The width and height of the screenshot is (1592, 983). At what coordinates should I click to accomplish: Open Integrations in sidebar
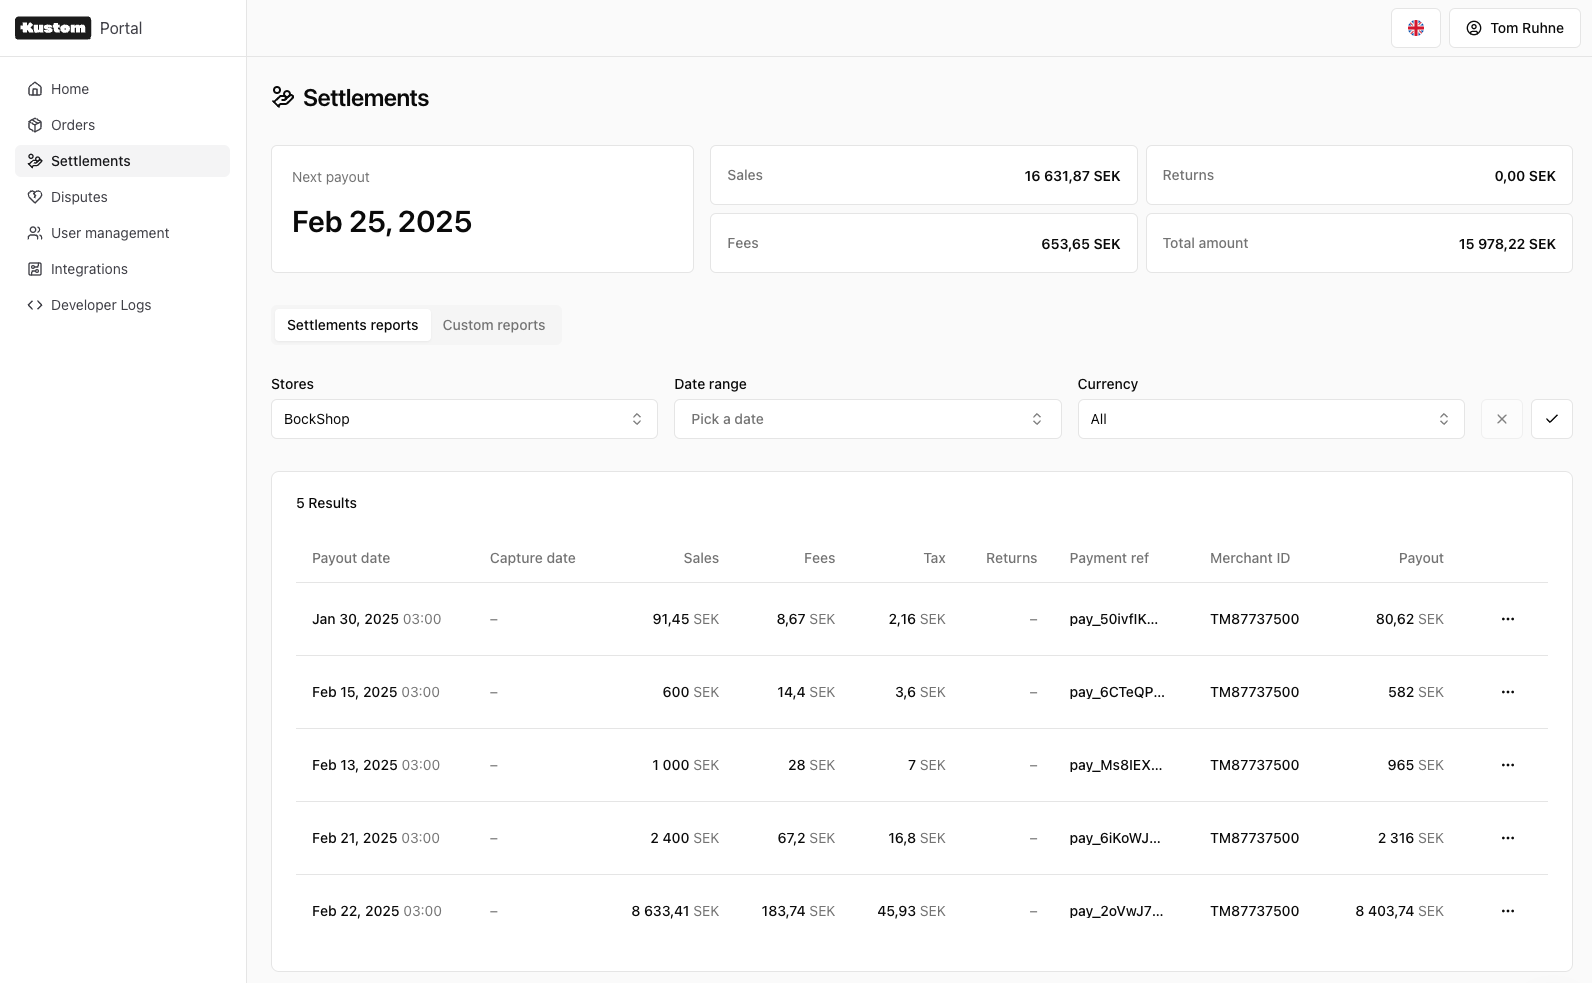coord(122,269)
